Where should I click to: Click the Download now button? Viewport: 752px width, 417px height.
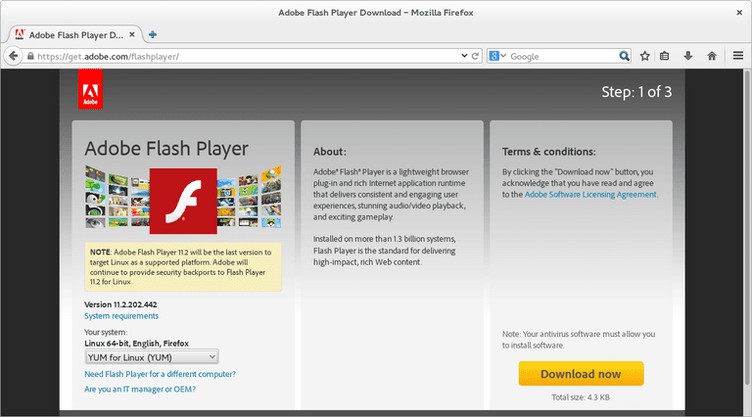pos(581,374)
